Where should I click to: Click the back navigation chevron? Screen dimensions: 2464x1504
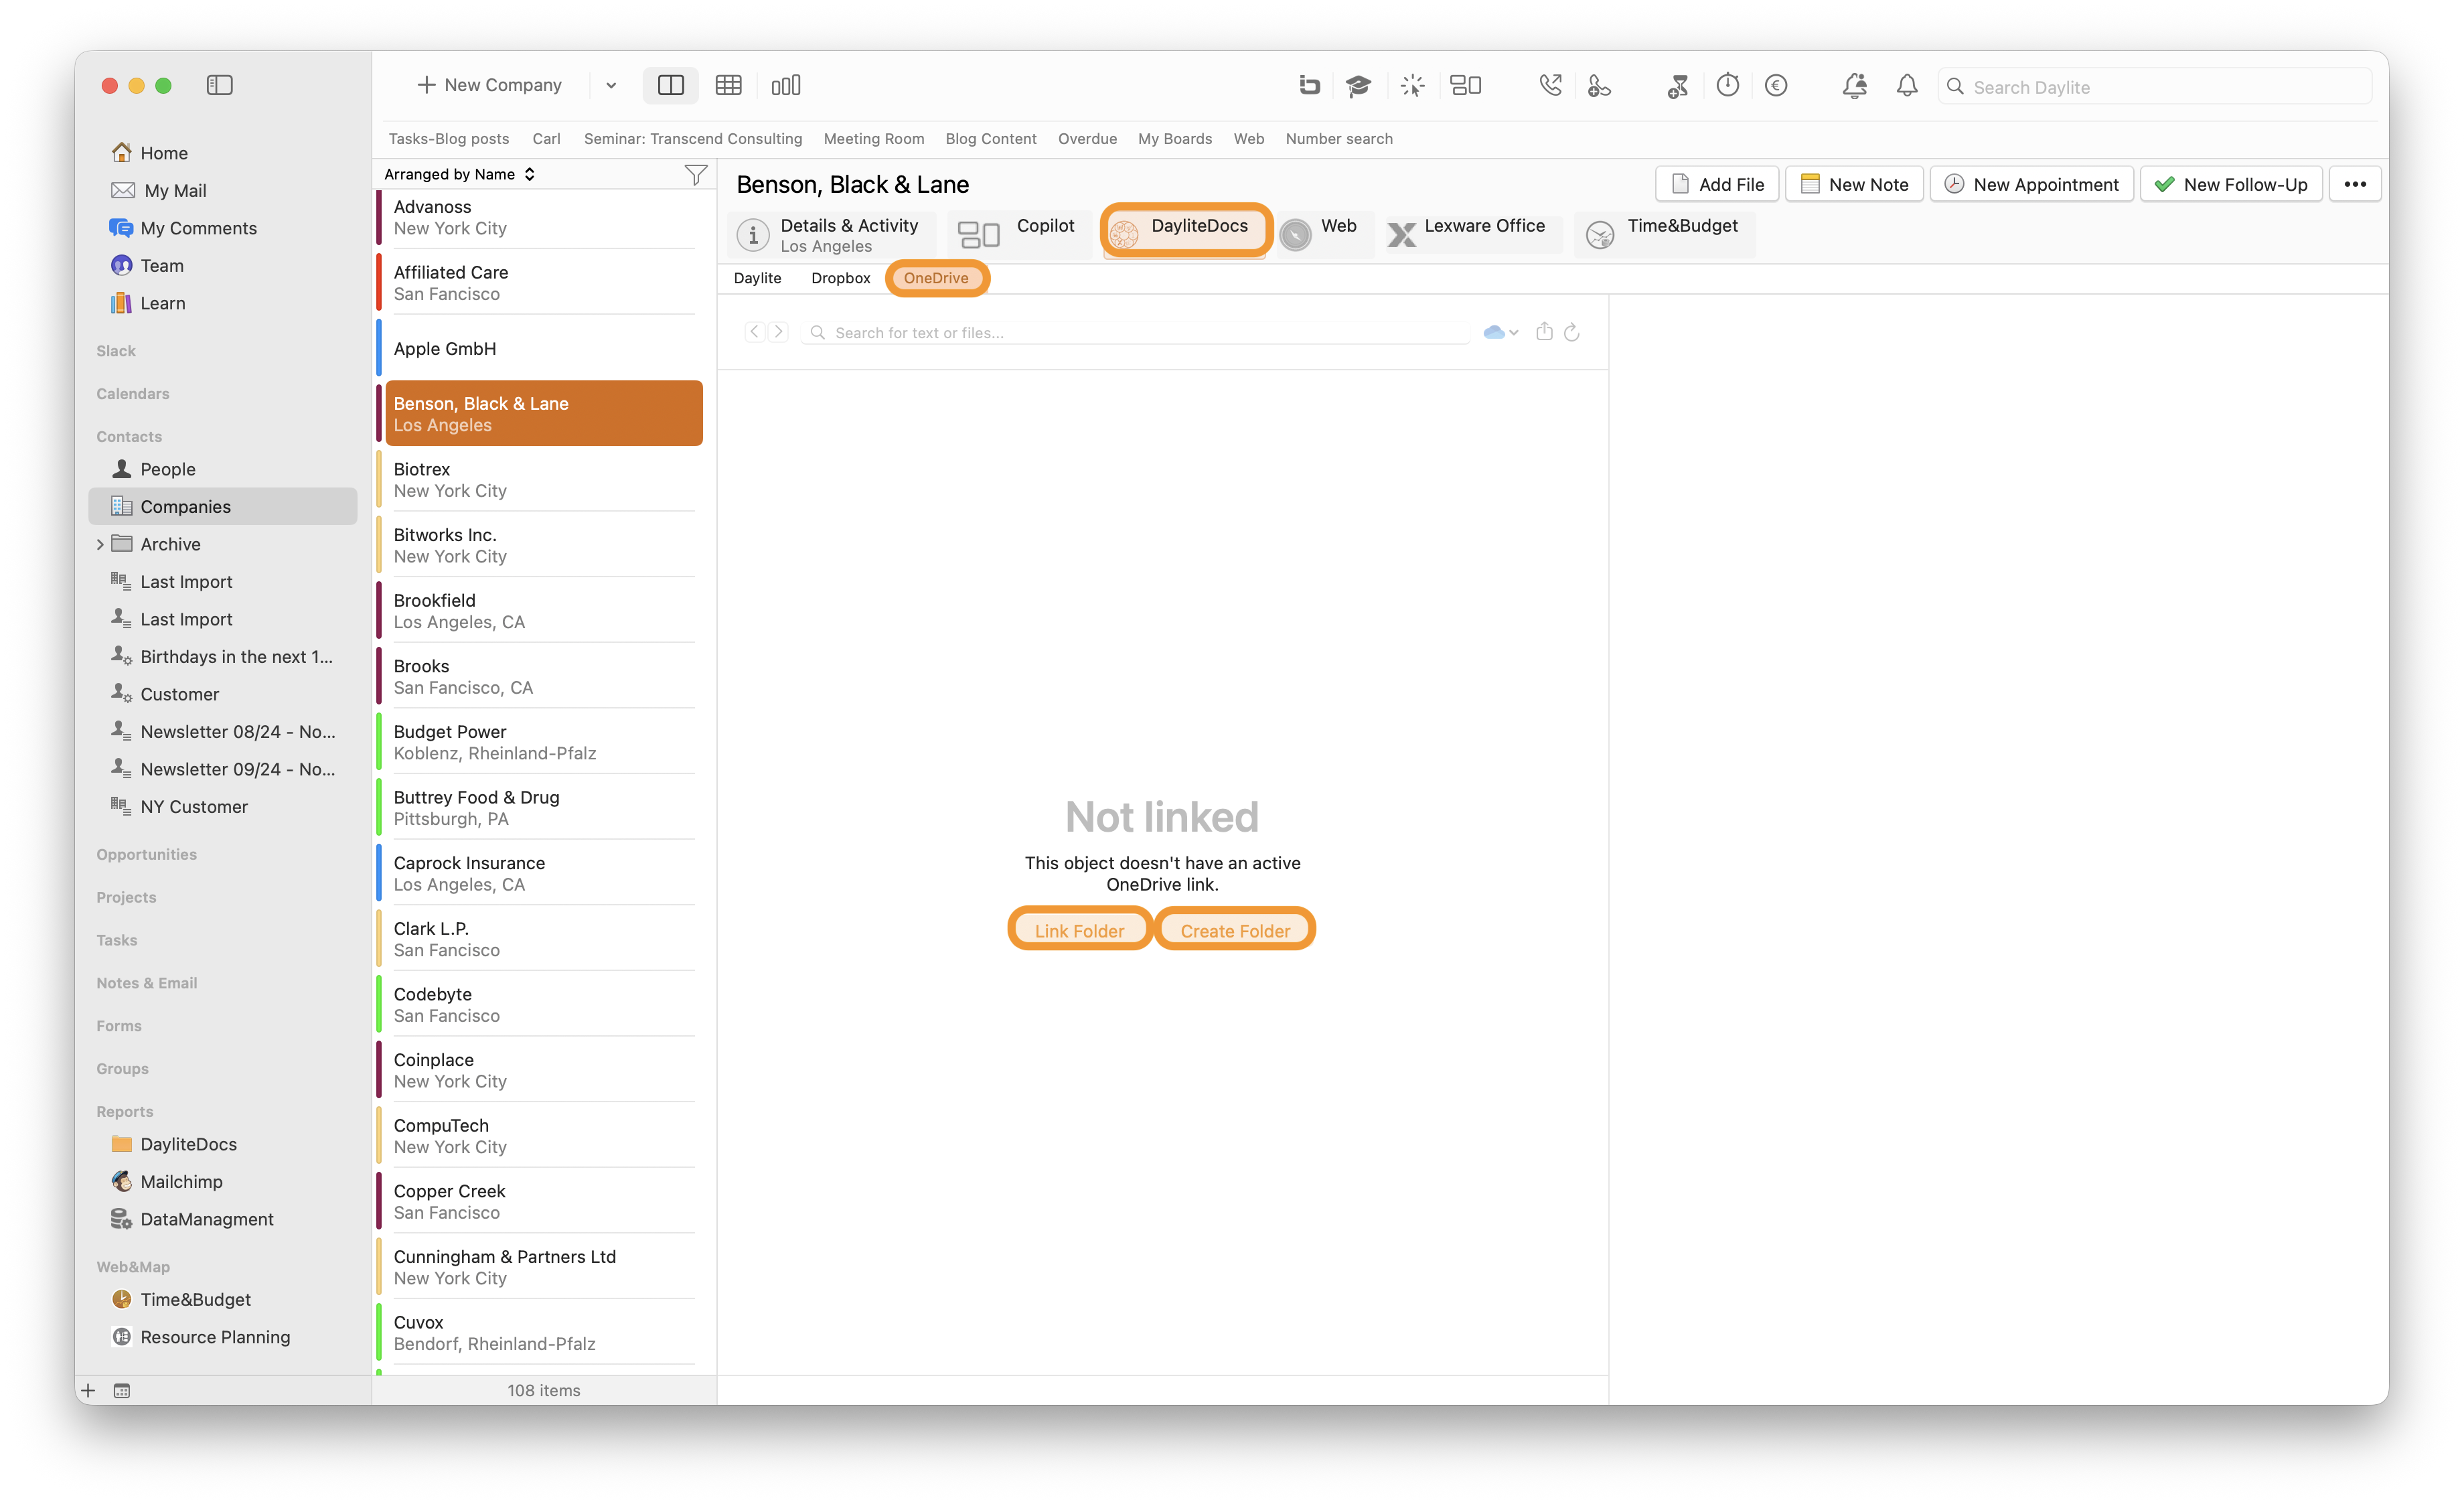point(755,332)
